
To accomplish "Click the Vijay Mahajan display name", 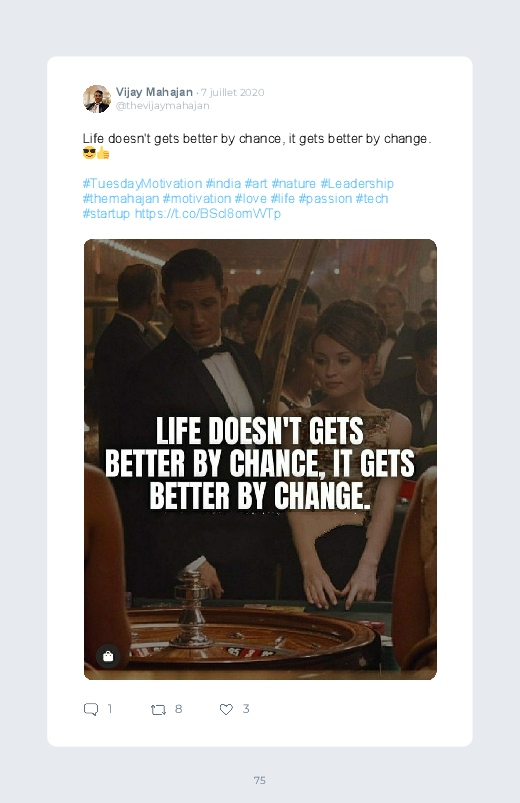I will [154, 92].
